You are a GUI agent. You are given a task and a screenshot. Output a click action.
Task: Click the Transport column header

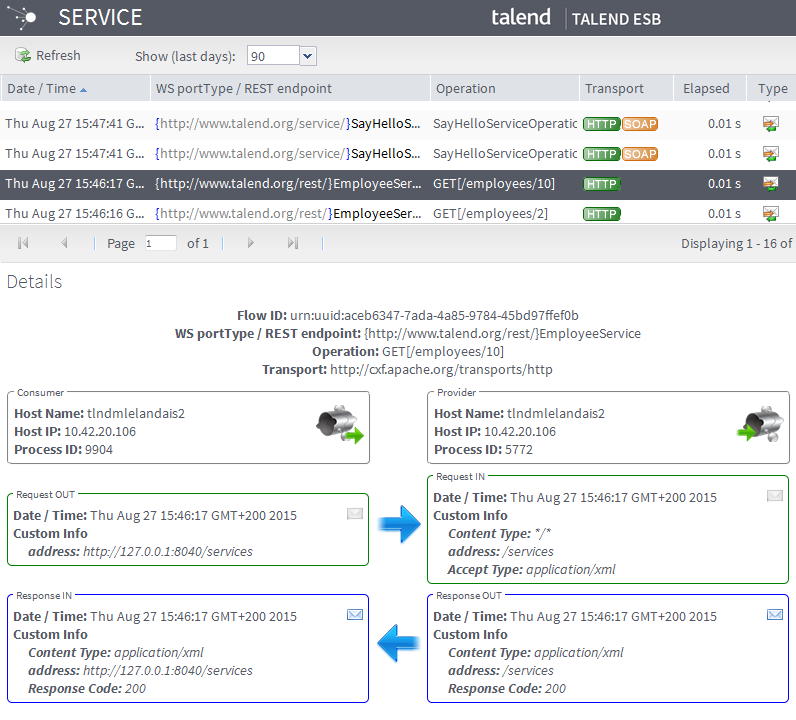coord(626,88)
